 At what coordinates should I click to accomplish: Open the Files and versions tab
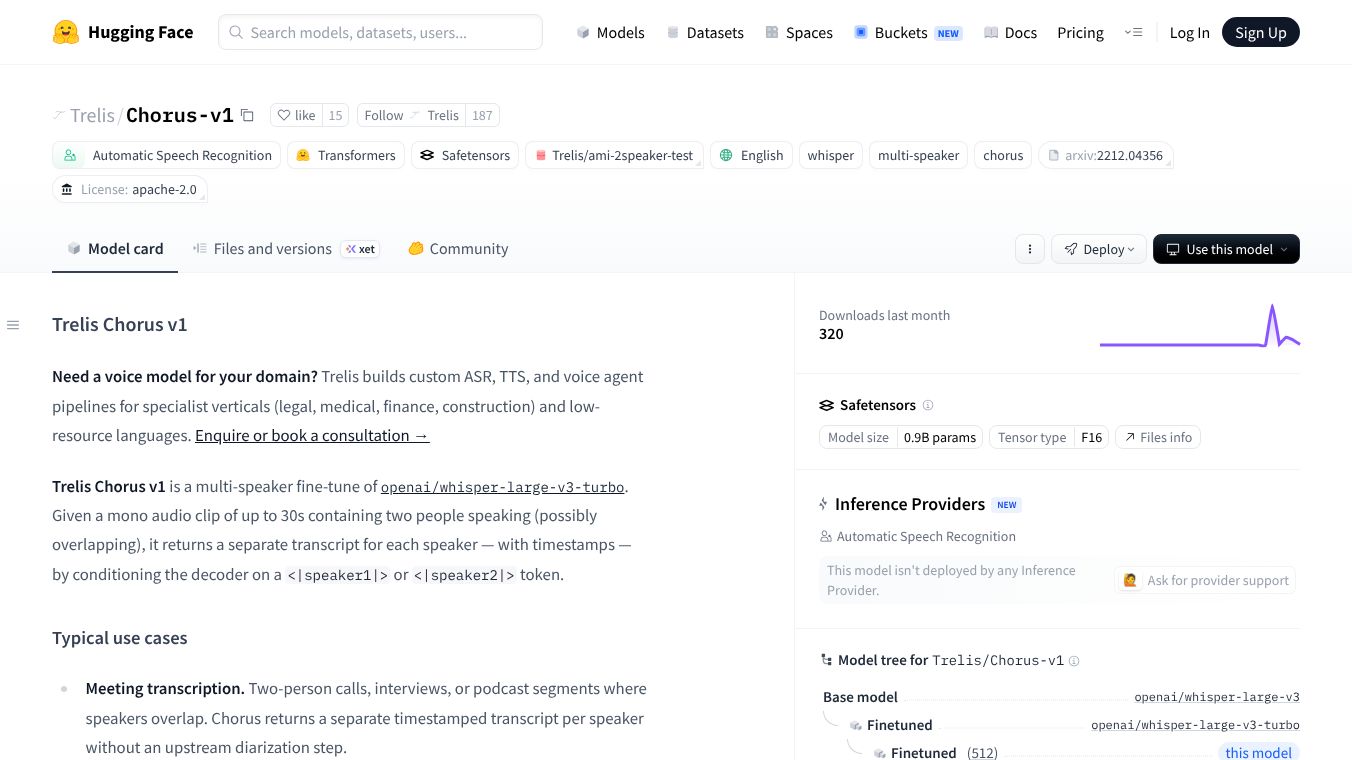(286, 249)
